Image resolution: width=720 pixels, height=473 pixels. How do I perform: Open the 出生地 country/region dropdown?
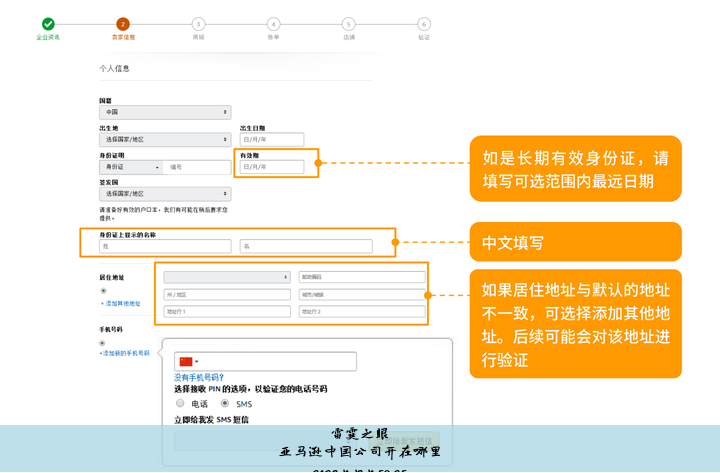pos(165,139)
